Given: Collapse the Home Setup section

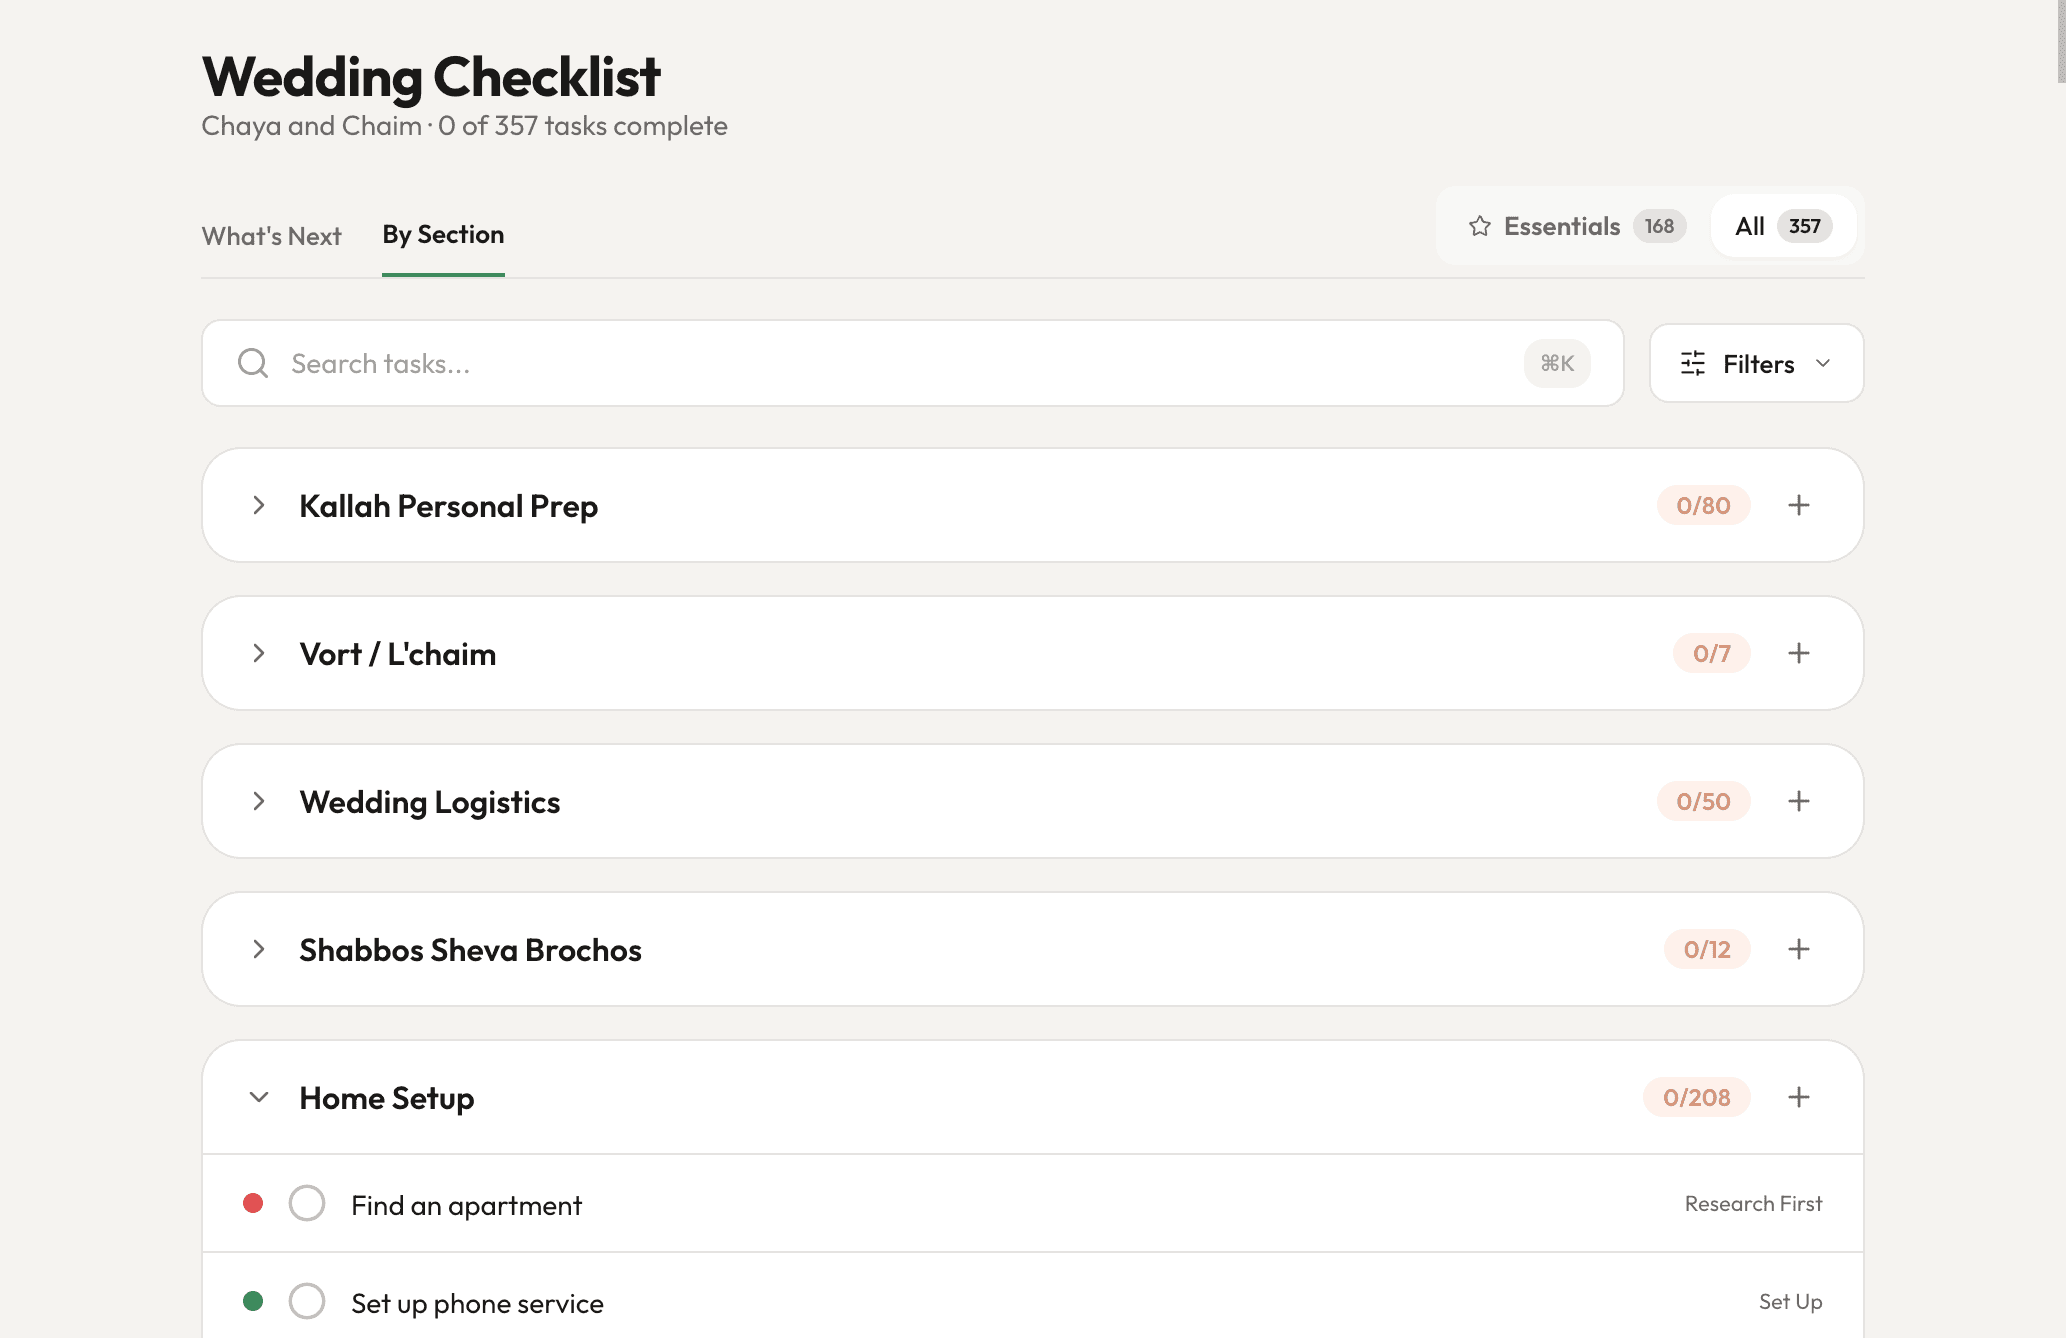Looking at the screenshot, I should [x=258, y=1097].
